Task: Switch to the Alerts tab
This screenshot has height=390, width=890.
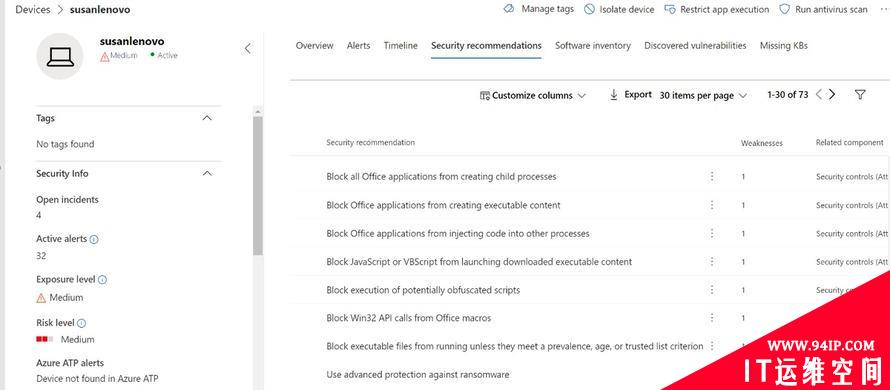Action: (x=358, y=45)
